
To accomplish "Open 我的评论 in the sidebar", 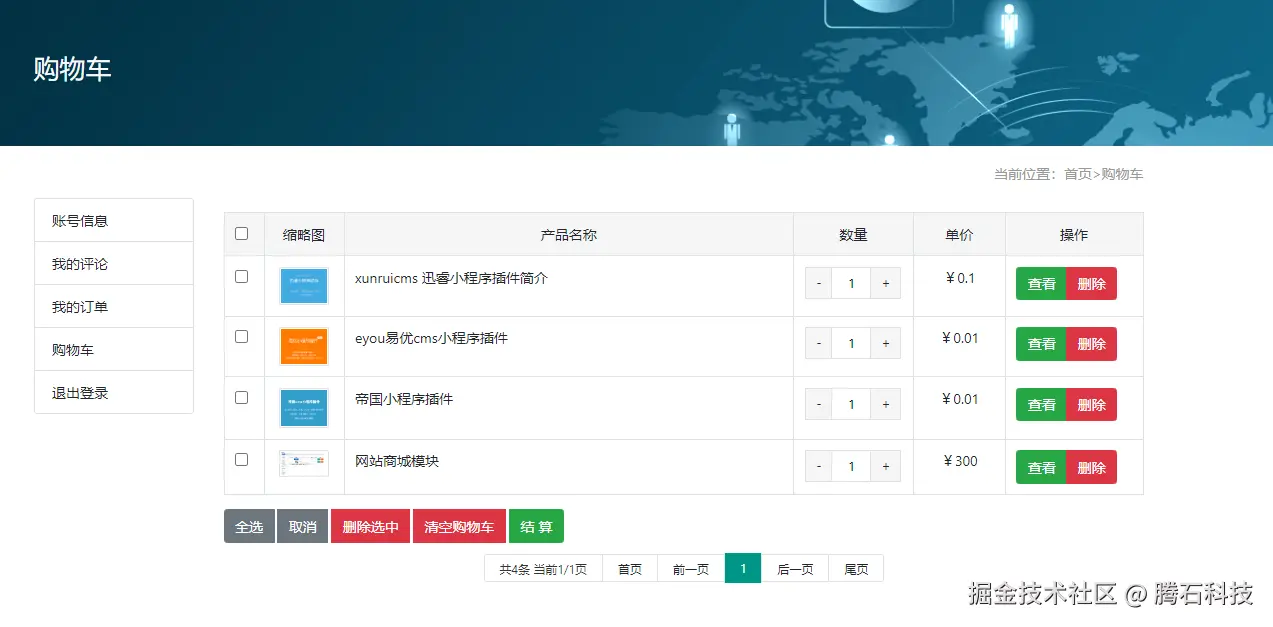I will coord(114,264).
